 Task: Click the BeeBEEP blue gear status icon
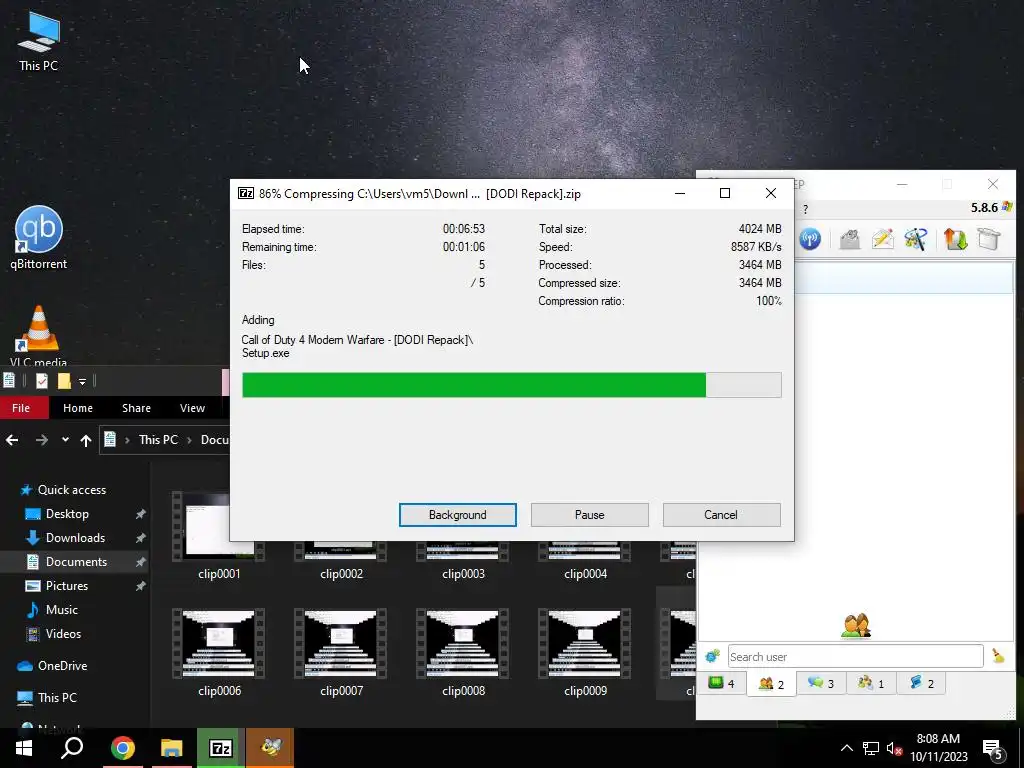[712, 656]
